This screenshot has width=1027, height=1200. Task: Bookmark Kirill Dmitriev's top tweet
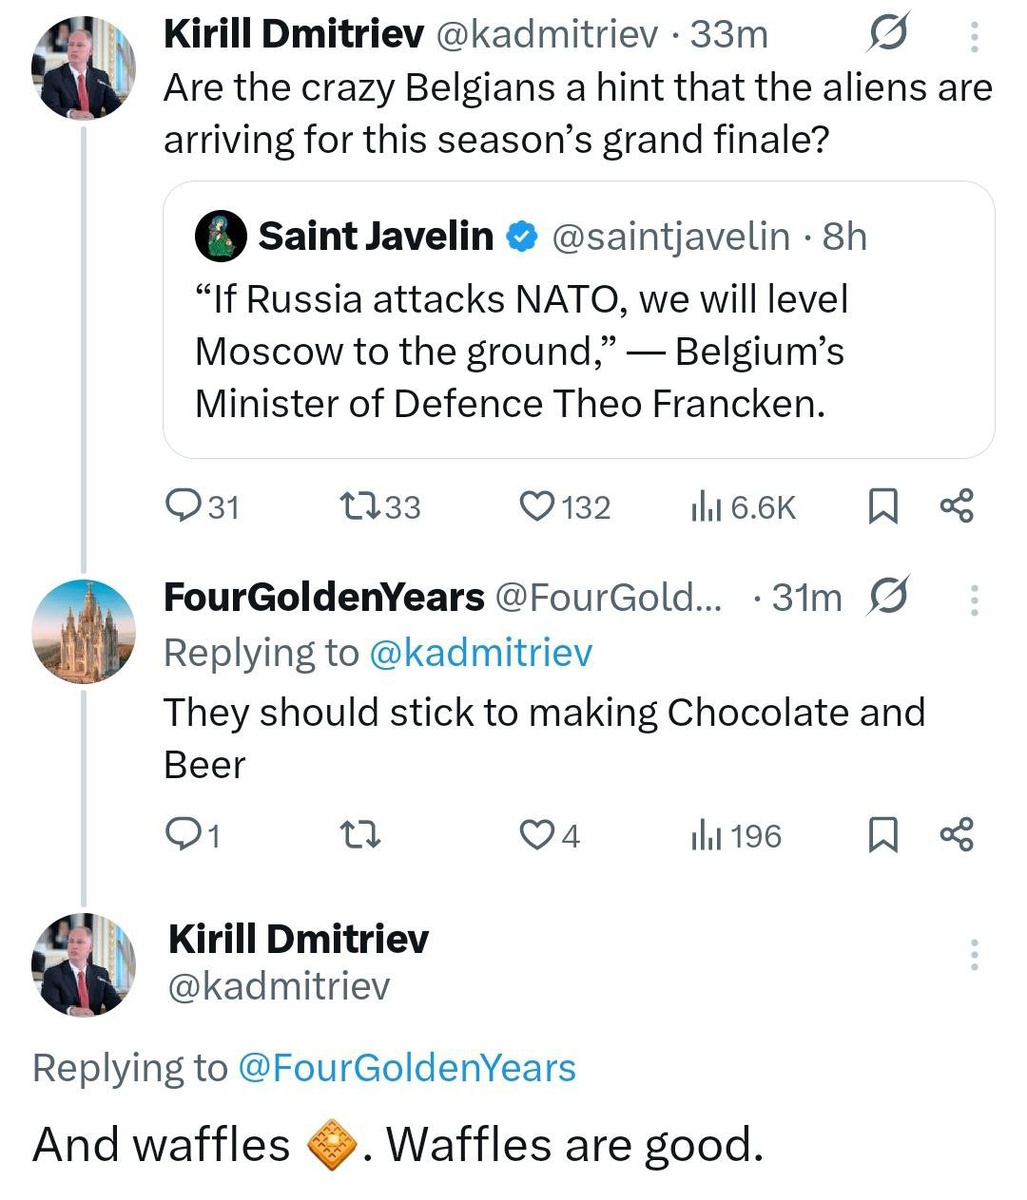[x=881, y=507]
